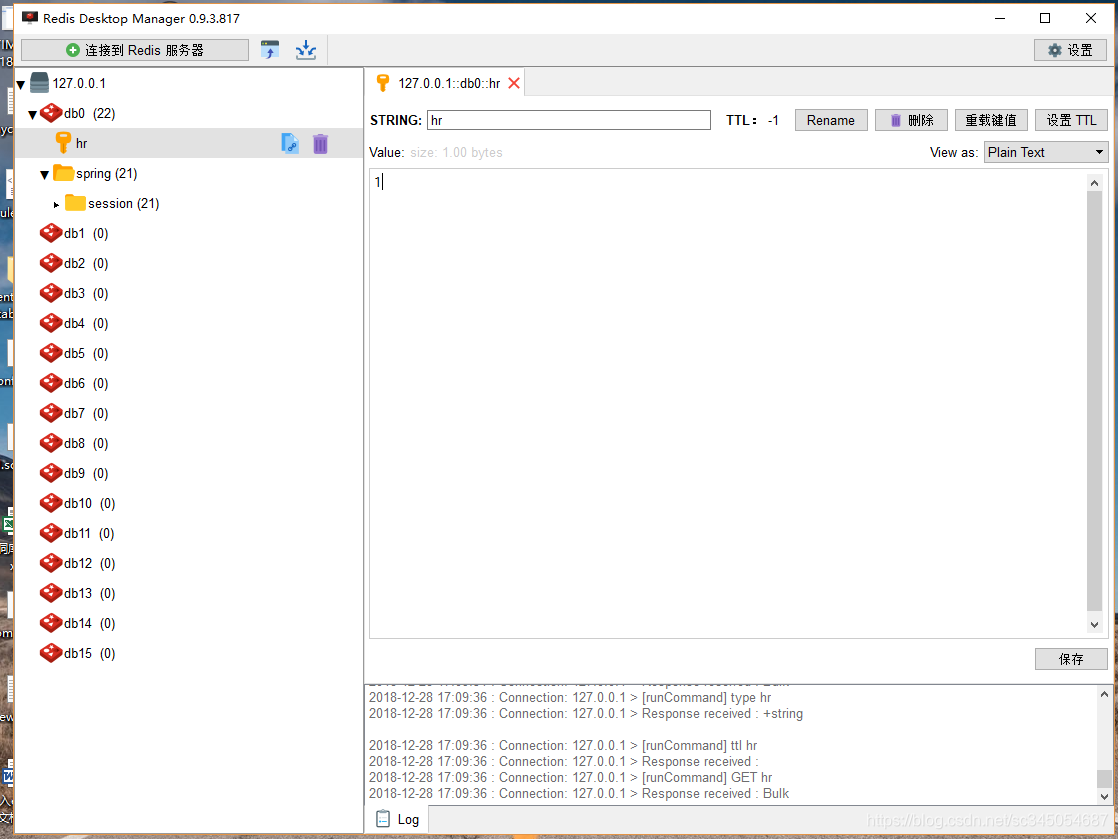Click the 'size: 1.00 bytes' label
The width and height of the screenshot is (1118, 839).
click(456, 153)
